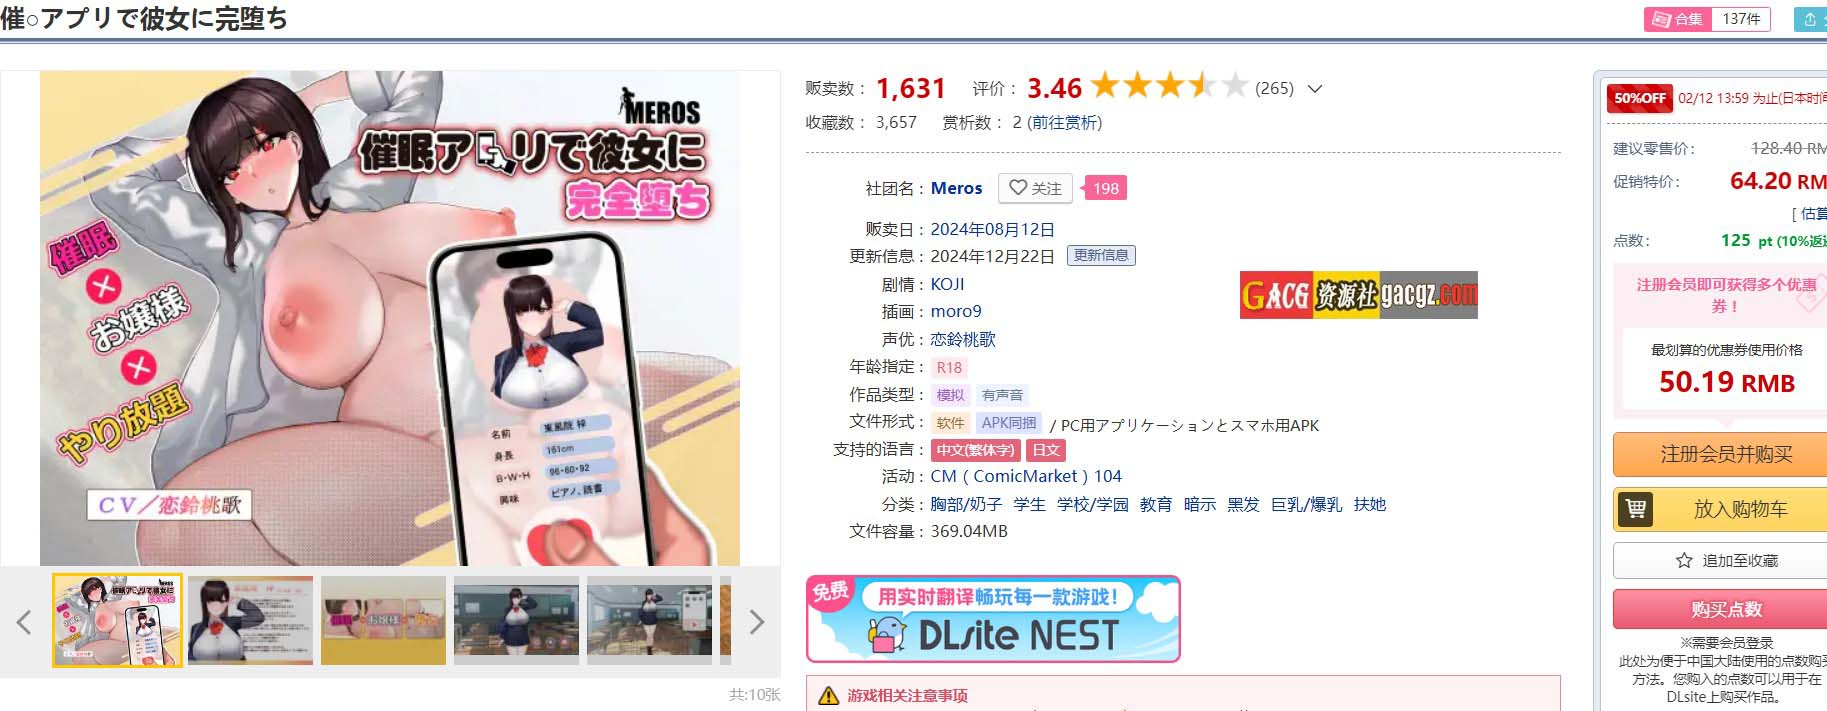Select the 中文(繁体字) language tag
The width and height of the screenshot is (1827, 711).
point(975,450)
